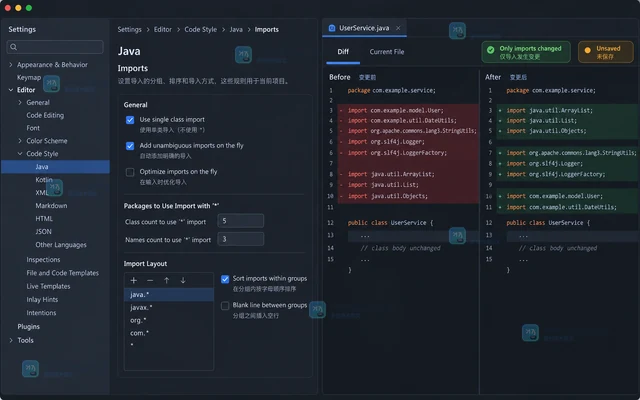Viewport: 640px width, 400px height.
Task: Click the UserService.java file icon
Action: pyautogui.click(x=332, y=28)
